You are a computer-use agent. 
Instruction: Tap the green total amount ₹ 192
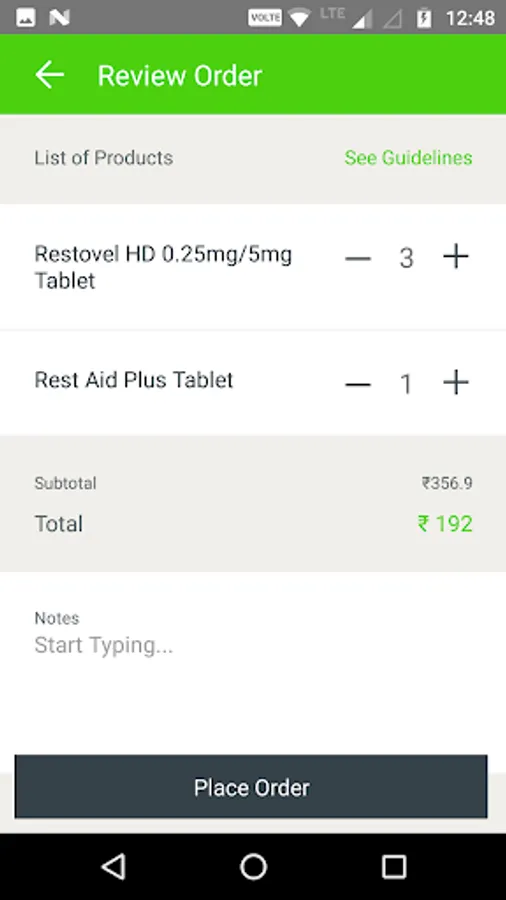445,523
